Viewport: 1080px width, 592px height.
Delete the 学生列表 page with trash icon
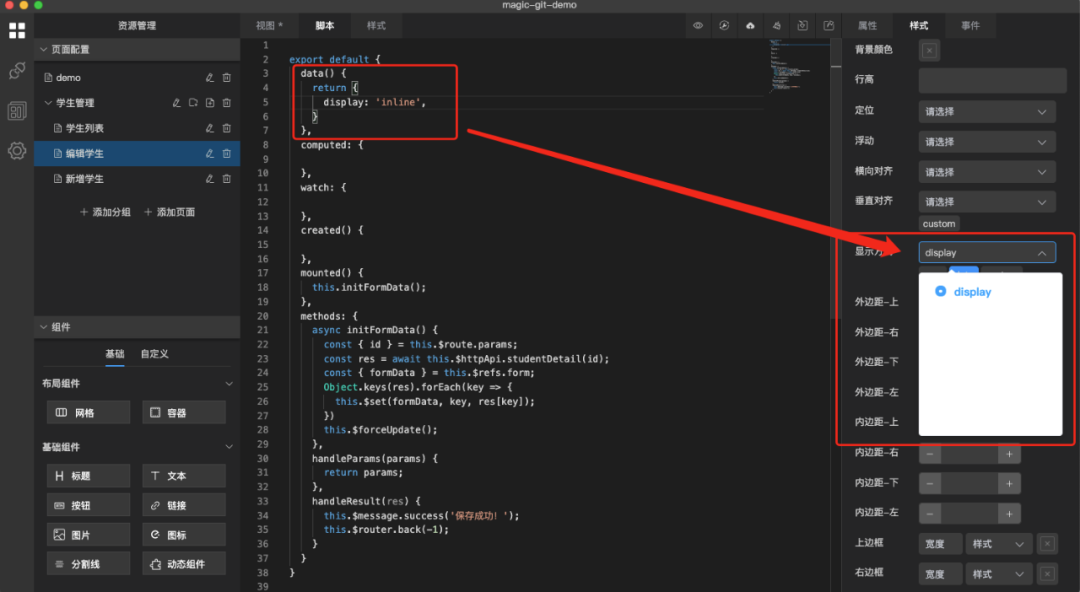(227, 128)
